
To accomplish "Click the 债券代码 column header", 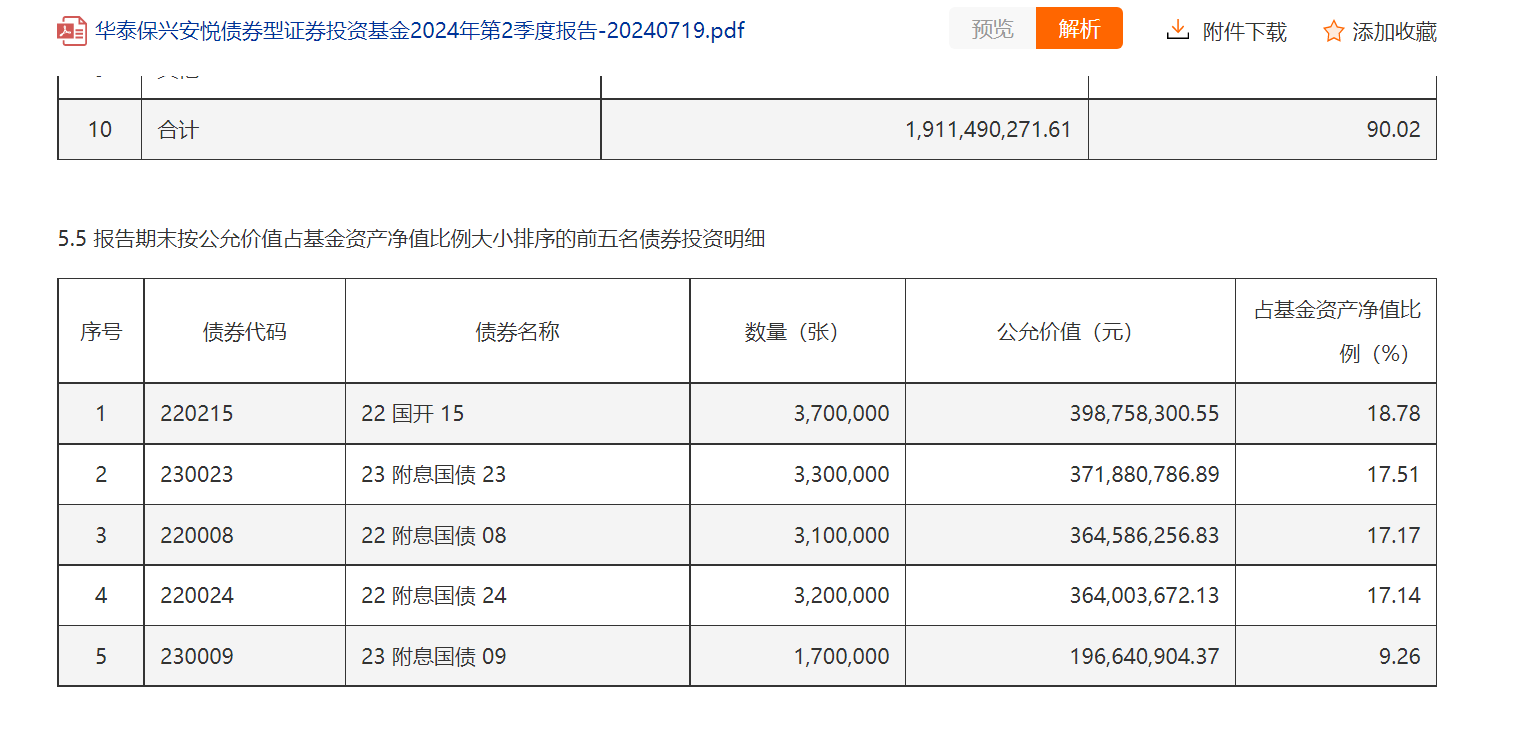I will click(244, 332).
